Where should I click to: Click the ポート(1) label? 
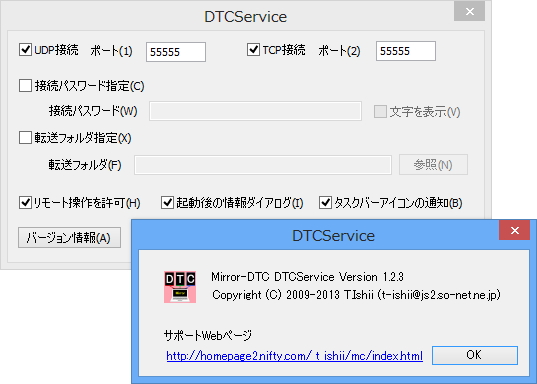coord(112,51)
